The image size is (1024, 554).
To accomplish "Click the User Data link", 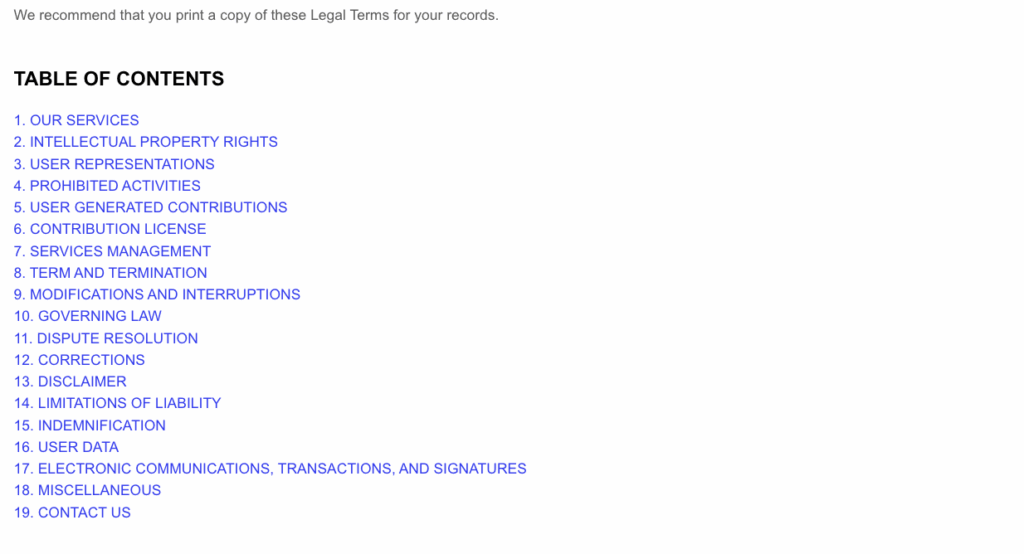I will pos(67,447).
